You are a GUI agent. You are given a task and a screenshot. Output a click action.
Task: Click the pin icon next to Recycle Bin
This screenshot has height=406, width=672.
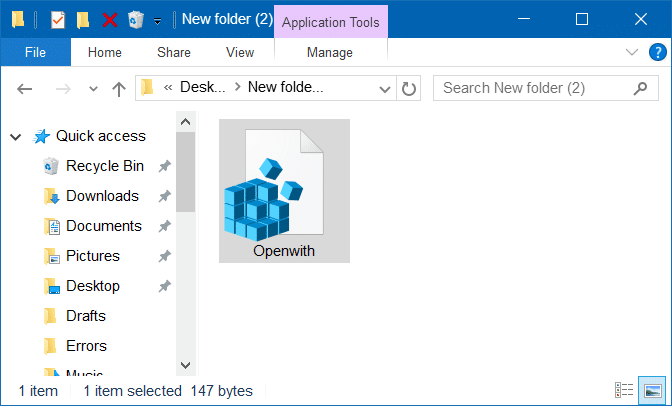165,166
